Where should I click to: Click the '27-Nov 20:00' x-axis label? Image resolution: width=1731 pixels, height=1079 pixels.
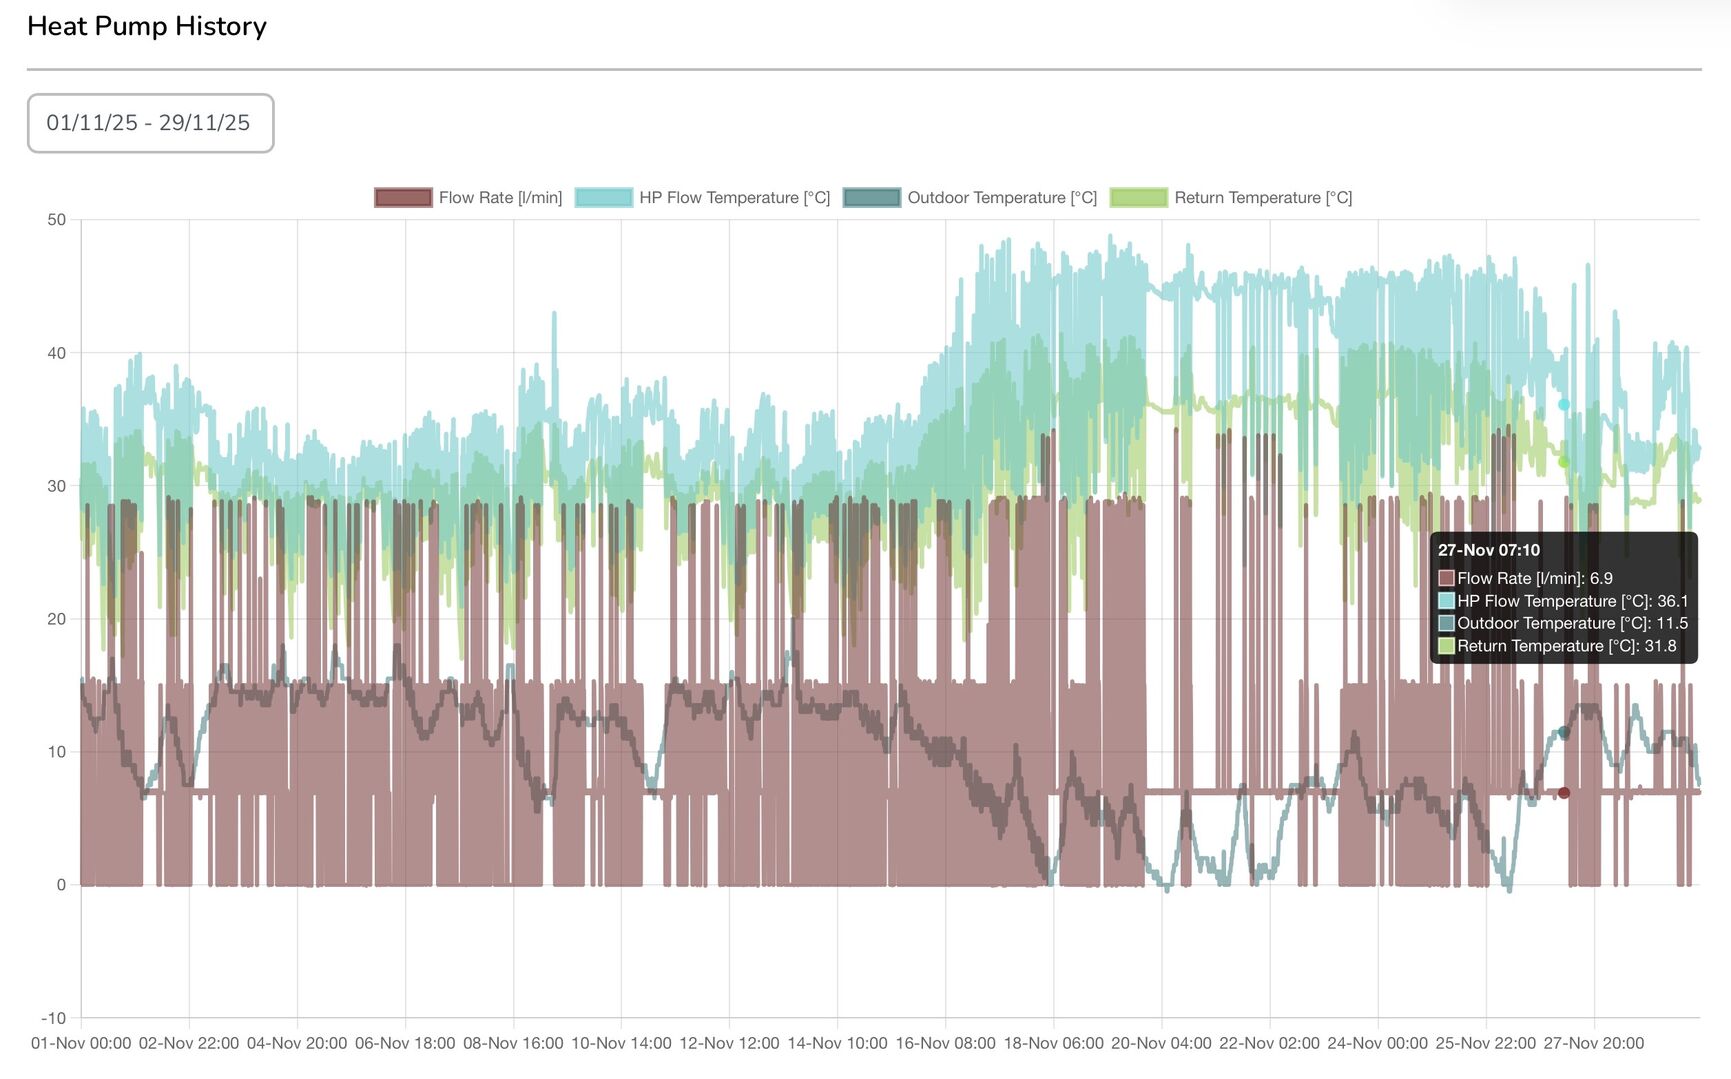click(x=1593, y=1043)
